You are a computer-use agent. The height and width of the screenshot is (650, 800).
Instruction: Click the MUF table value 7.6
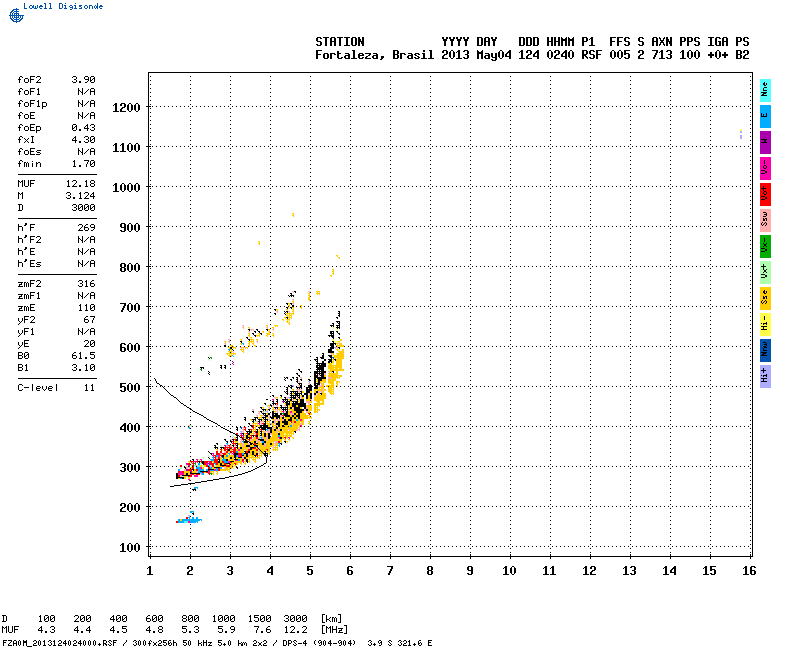[262, 630]
